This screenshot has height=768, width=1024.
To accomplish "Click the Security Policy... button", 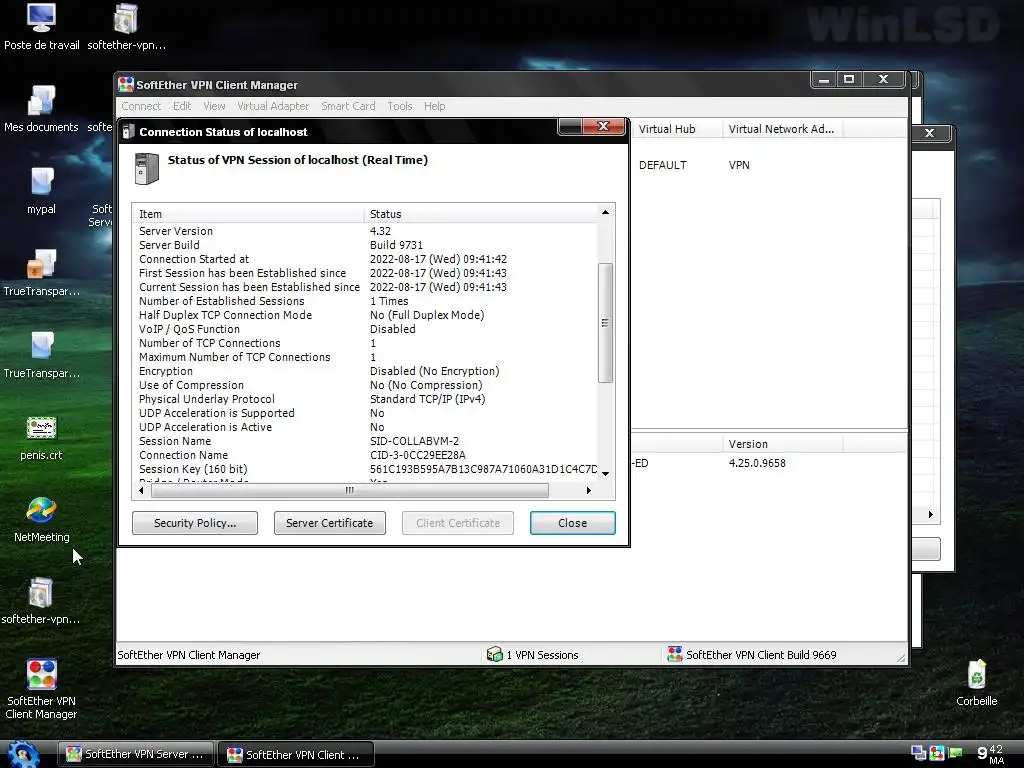I will pos(195,522).
